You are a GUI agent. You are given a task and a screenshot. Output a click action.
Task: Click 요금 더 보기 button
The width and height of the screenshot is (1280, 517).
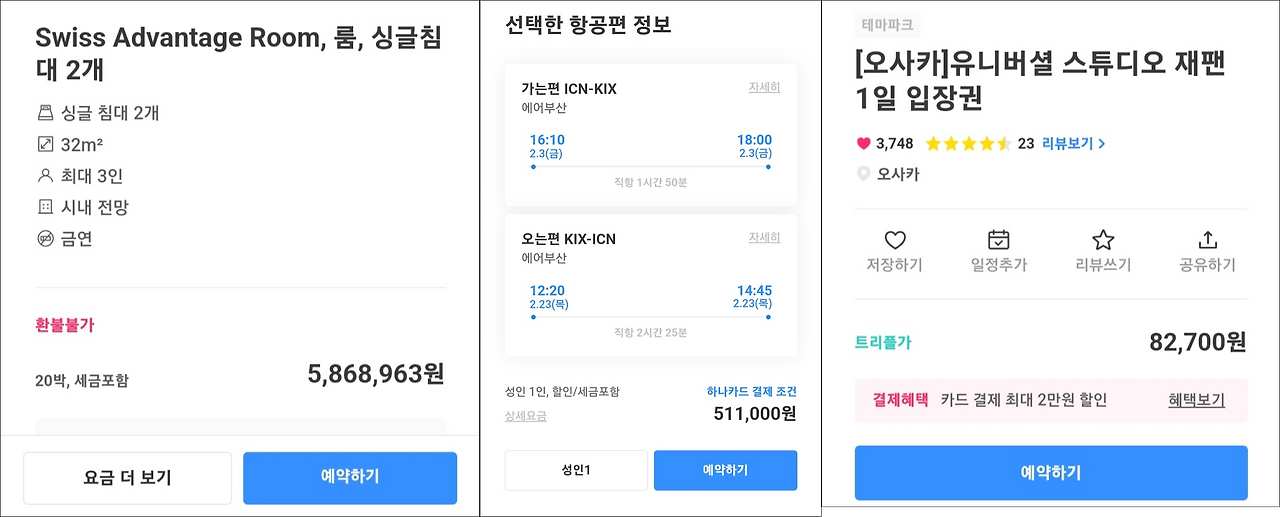pos(127,477)
